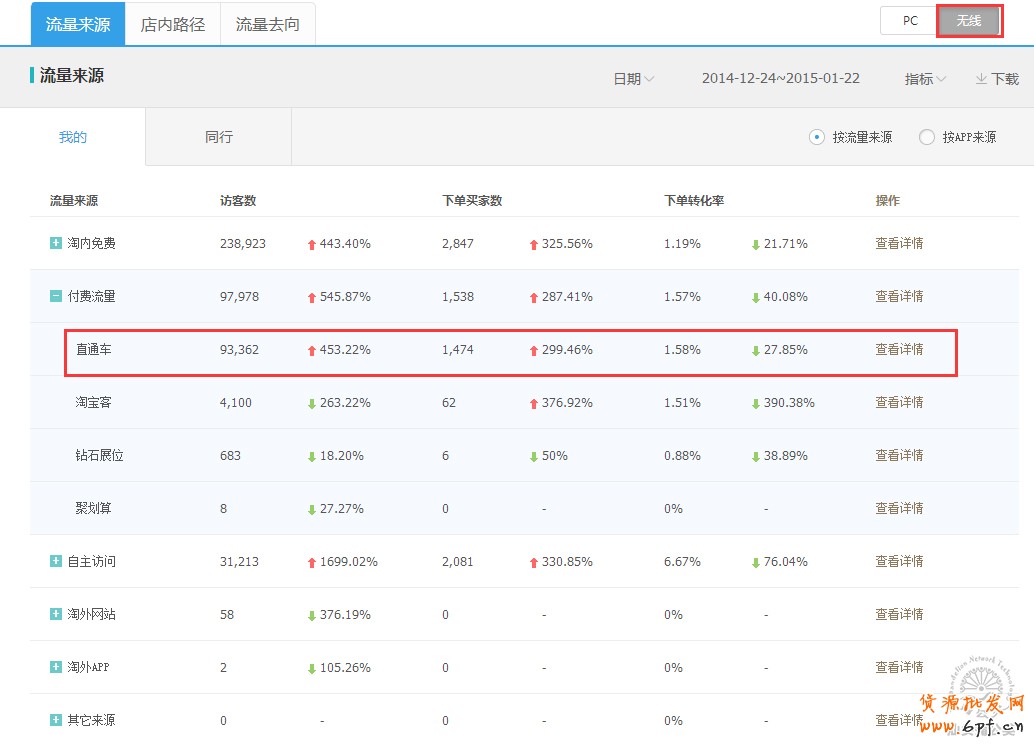The height and width of the screenshot is (748, 1034).
Task: Switch to the 流量去向 tab
Action: pos(267,24)
